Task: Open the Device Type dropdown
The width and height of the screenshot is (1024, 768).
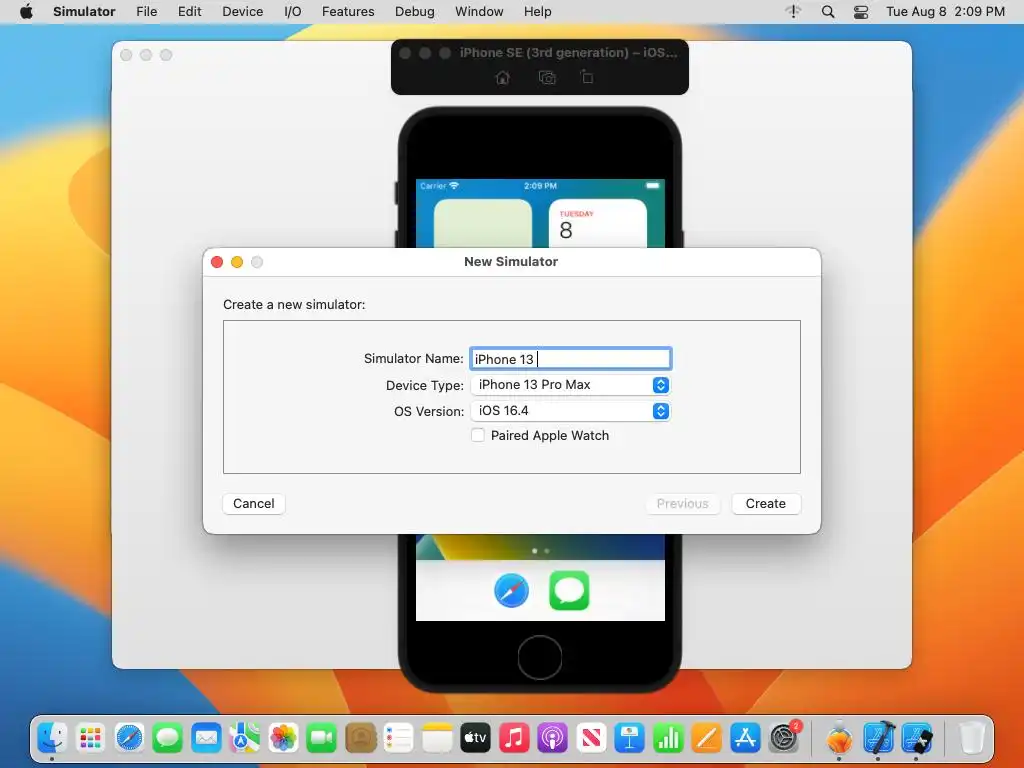Action: pyautogui.click(x=570, y=385)
